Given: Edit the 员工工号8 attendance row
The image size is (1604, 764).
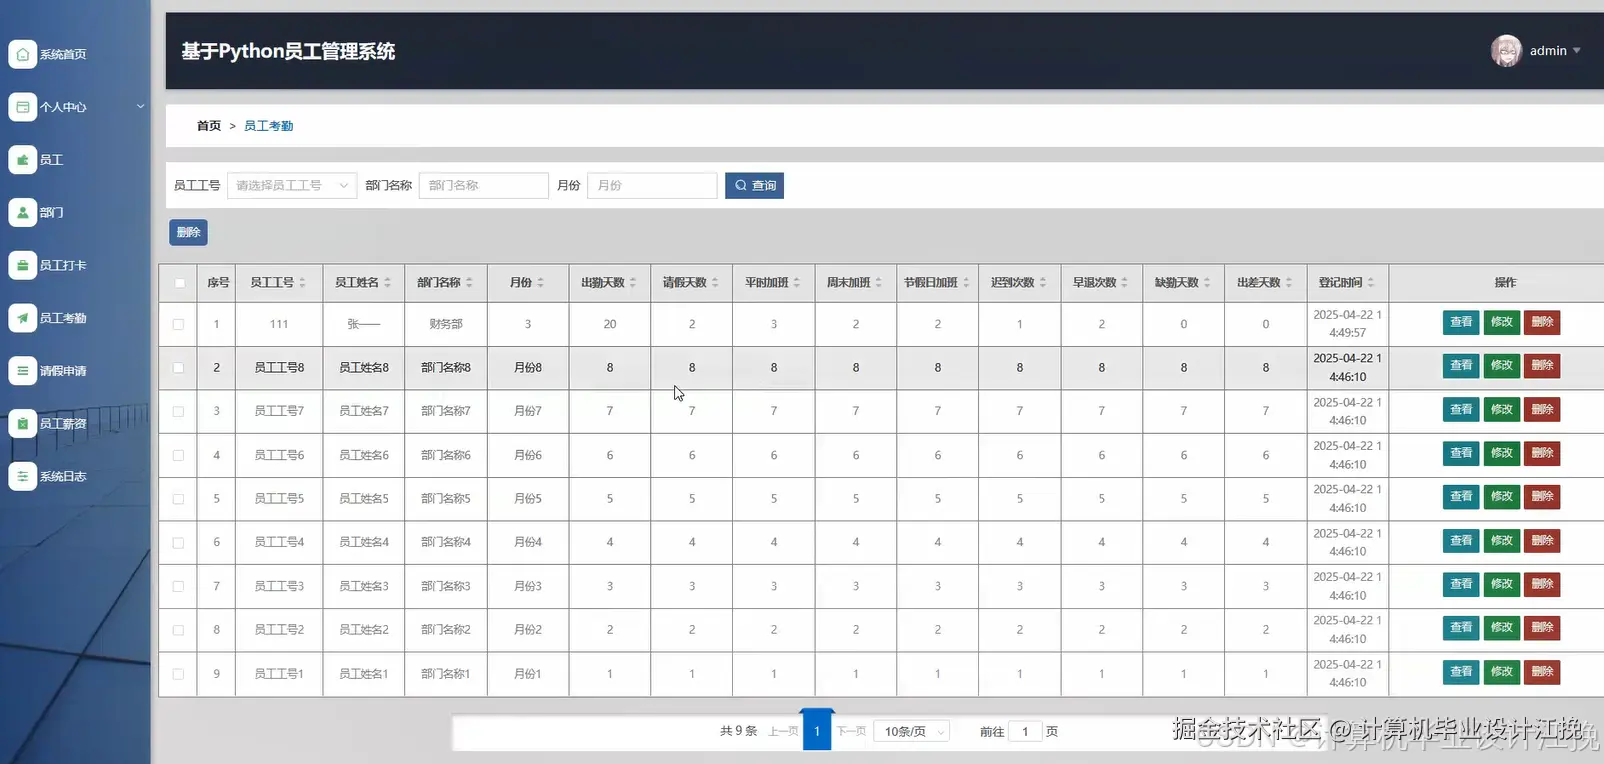Looking at the screenshot, I should (x=1502, y=365).
